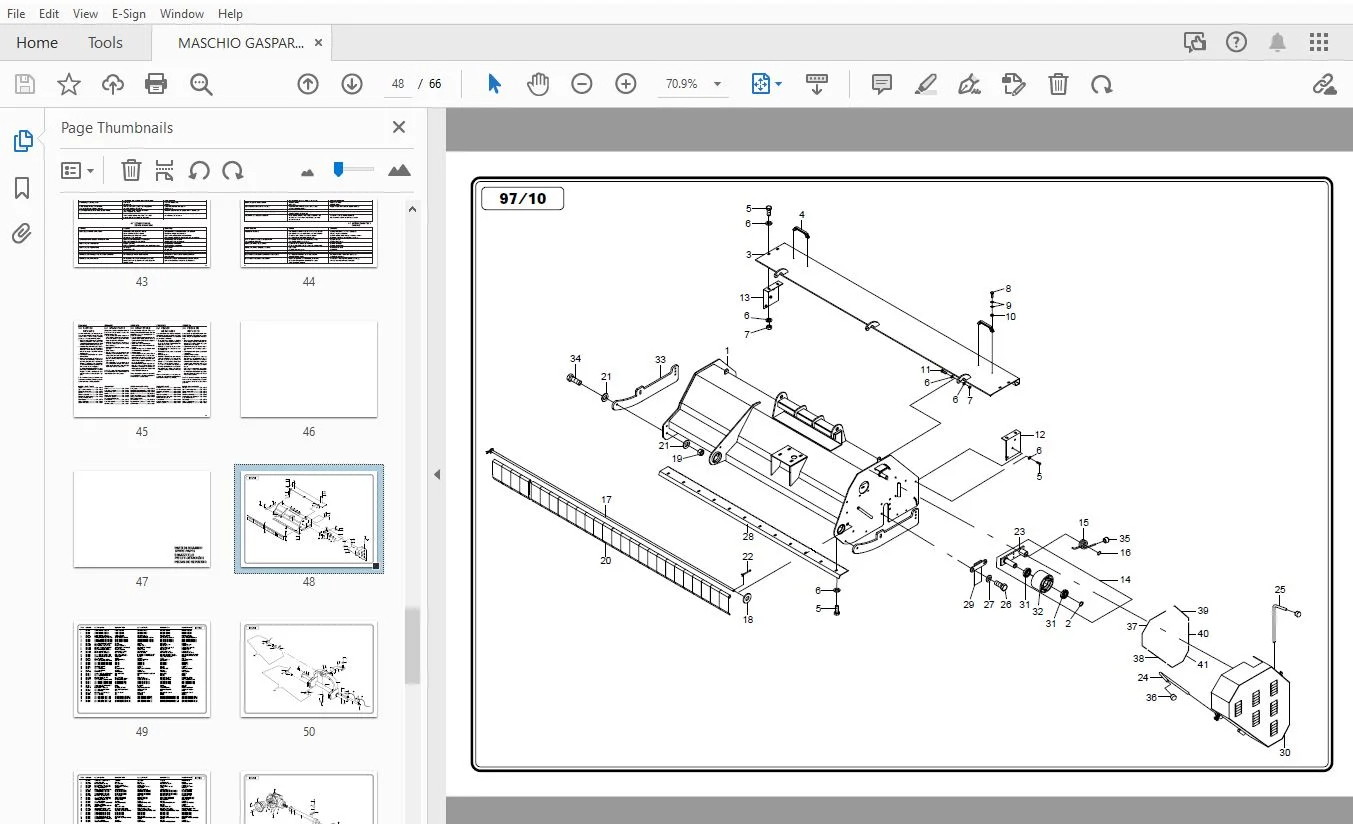Open the View menu

(x=86, y=13)
